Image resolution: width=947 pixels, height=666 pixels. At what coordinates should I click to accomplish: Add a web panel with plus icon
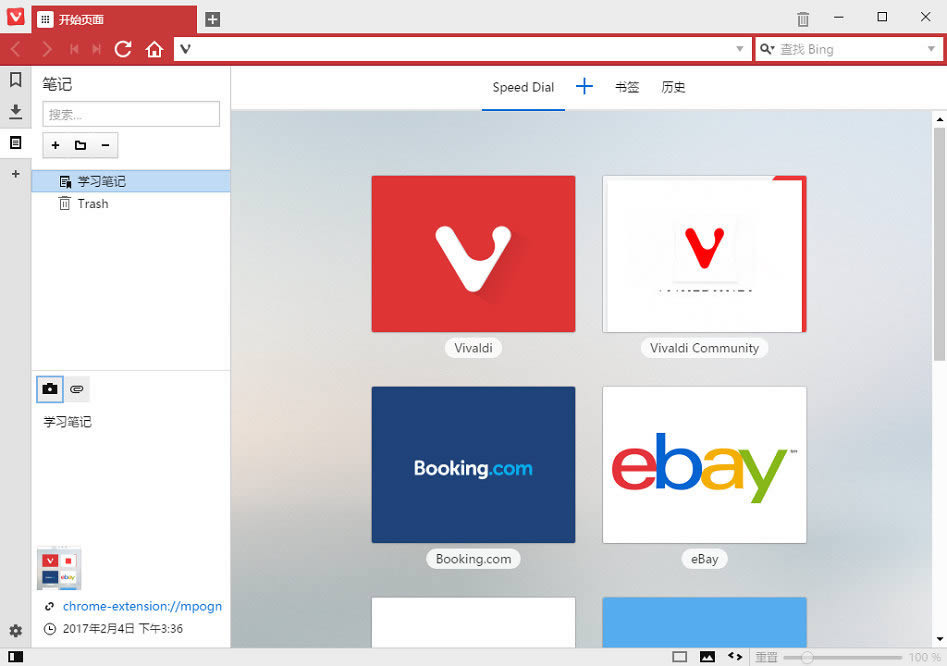pyautogui.click(x=16, y=174)
